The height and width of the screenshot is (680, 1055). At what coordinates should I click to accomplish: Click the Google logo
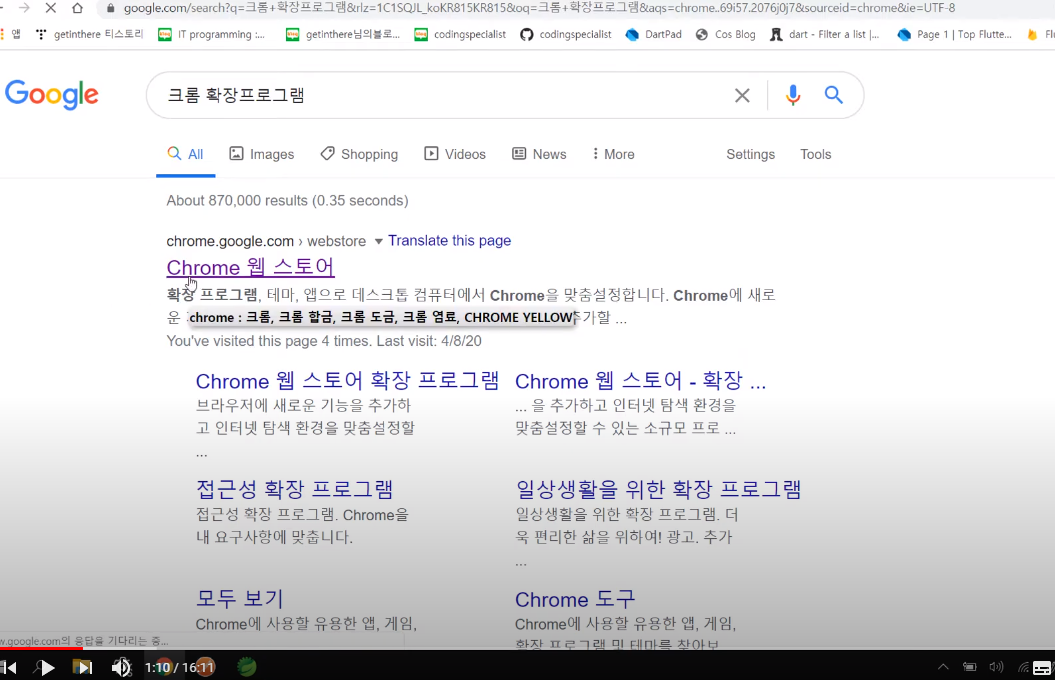[x=52, y=95]
